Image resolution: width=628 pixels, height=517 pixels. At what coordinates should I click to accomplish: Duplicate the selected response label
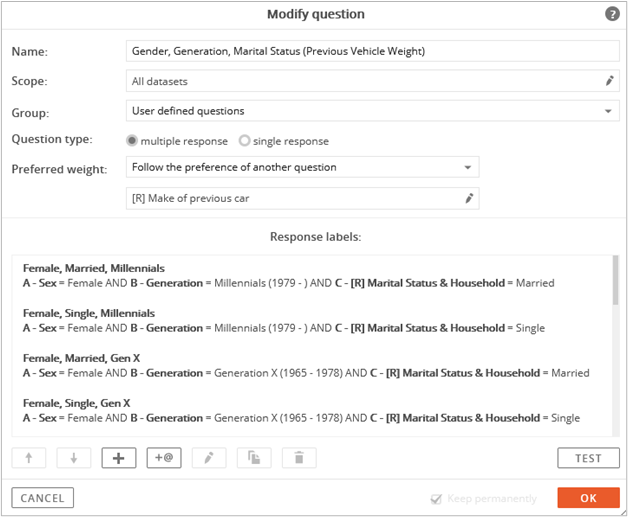[254, 458]
